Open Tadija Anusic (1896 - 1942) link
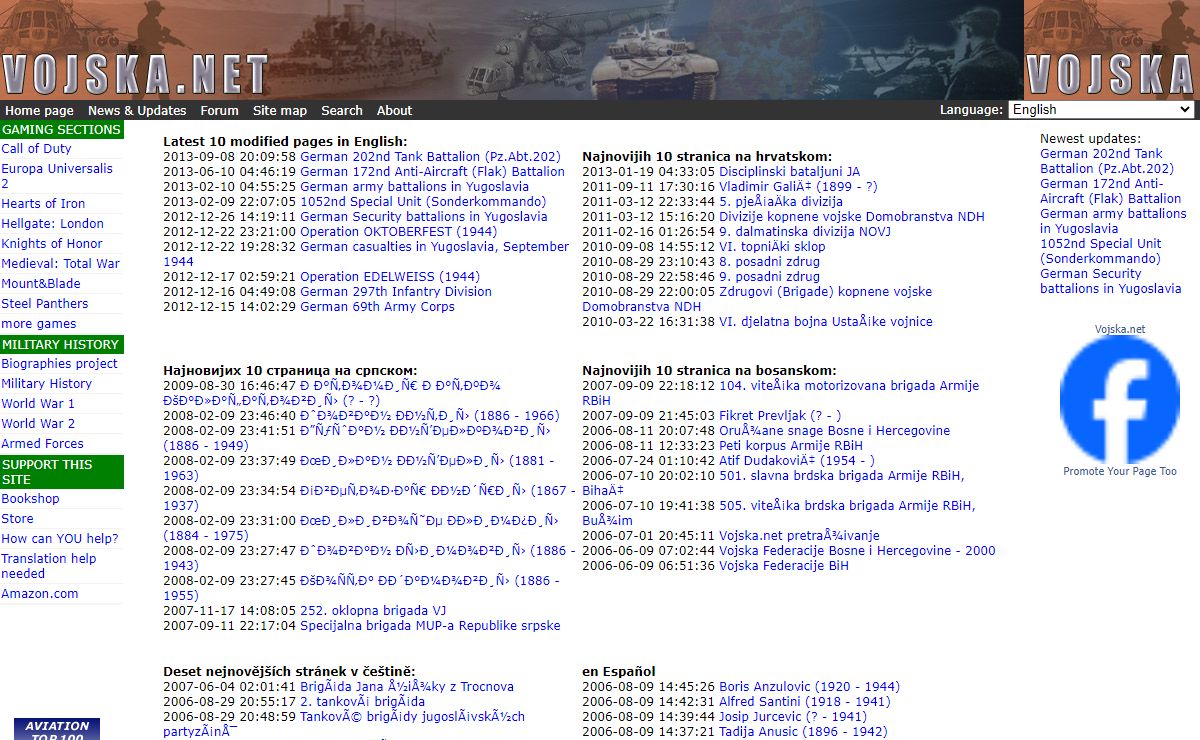The image size is (1200, 740). [803, 732]
